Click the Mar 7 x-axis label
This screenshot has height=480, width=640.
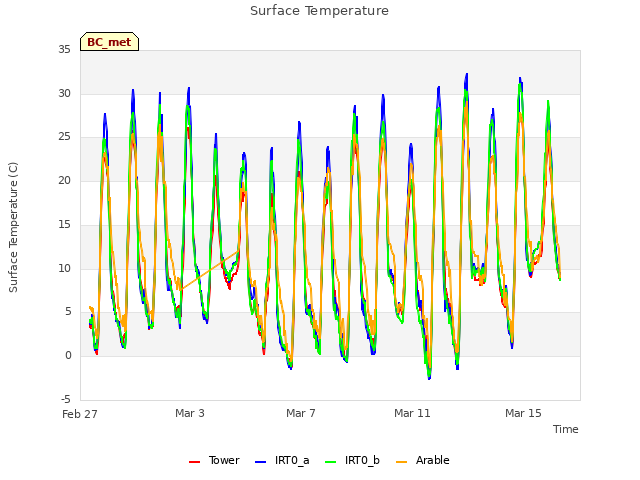click(x=301, y=413)
